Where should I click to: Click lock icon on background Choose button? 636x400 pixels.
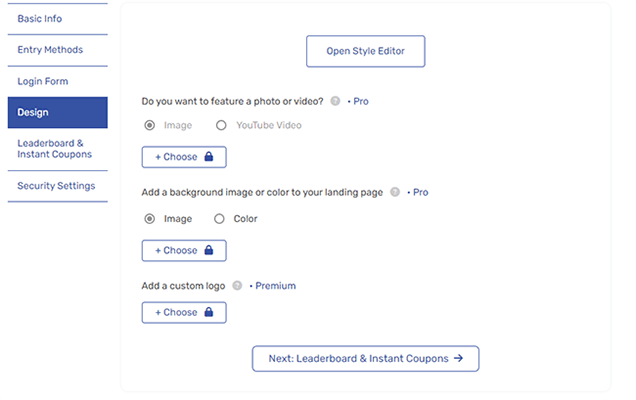[x=209, y=250]
